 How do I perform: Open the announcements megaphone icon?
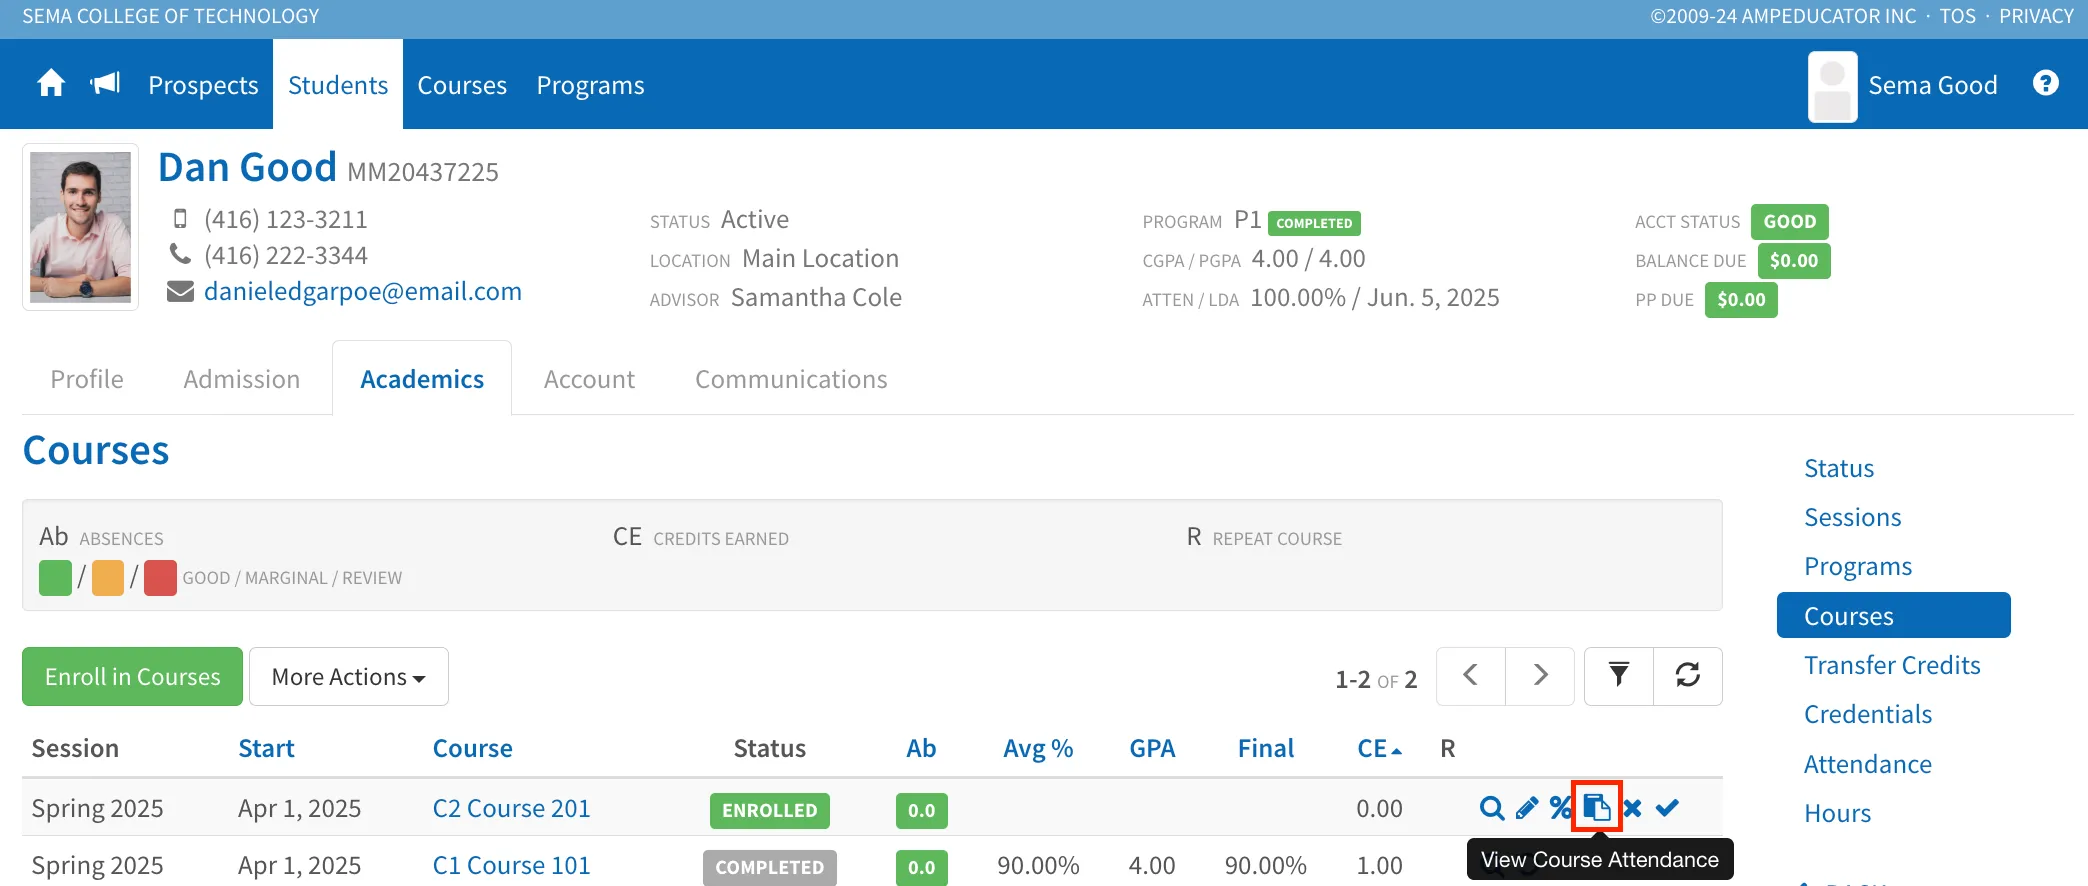(105, 84)
